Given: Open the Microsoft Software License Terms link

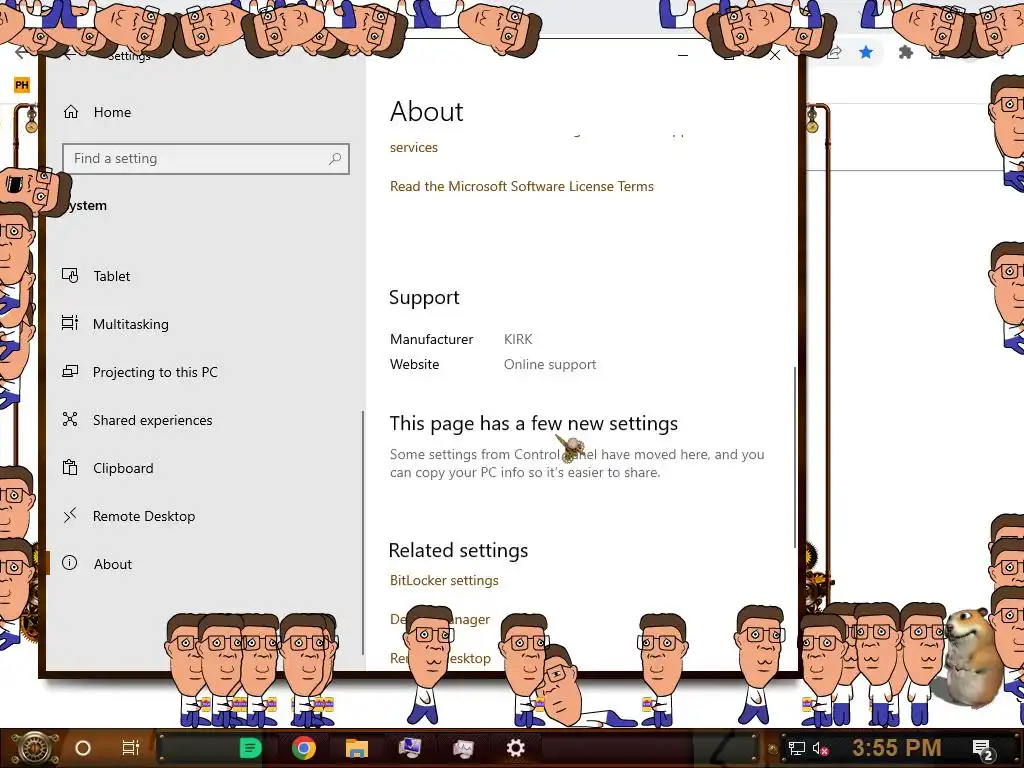Looking at the screenshot, I should coord(522,186).
